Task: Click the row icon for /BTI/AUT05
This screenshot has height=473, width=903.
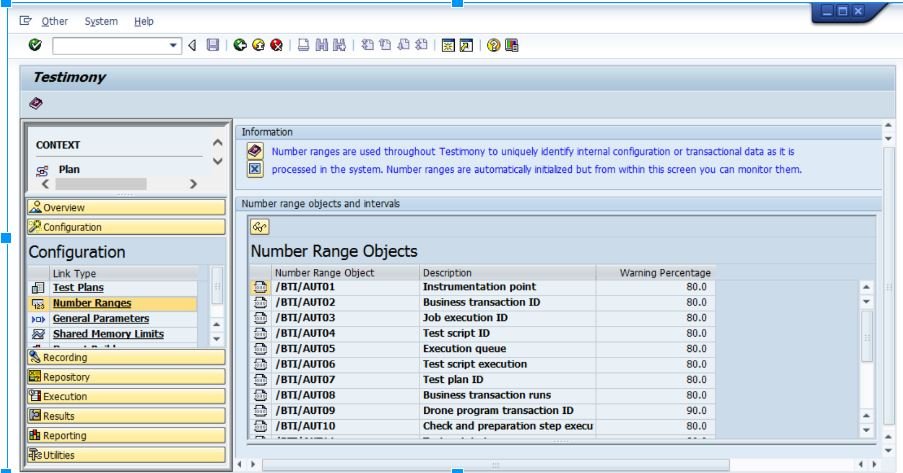Action: click(260, 349)
